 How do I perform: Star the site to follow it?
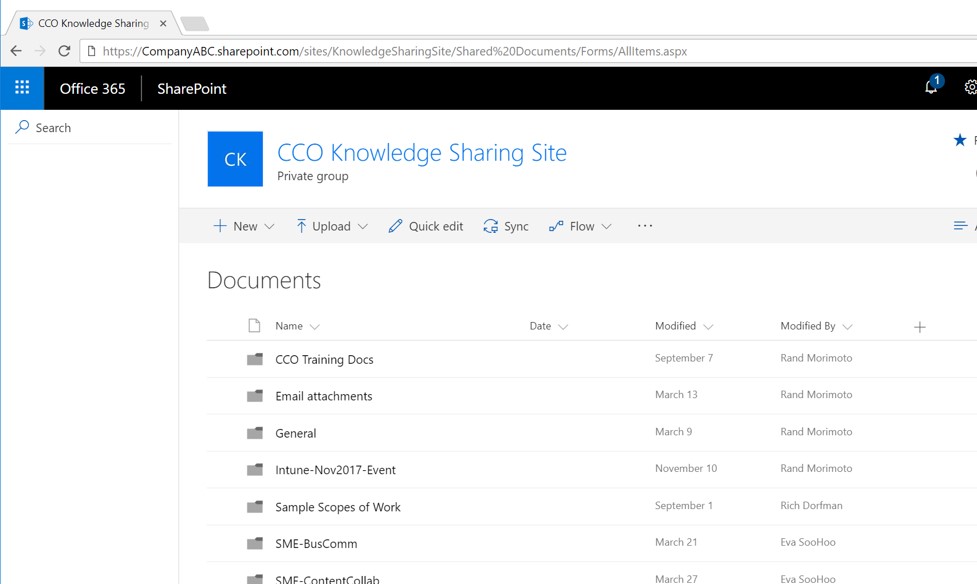coord(958,140)
